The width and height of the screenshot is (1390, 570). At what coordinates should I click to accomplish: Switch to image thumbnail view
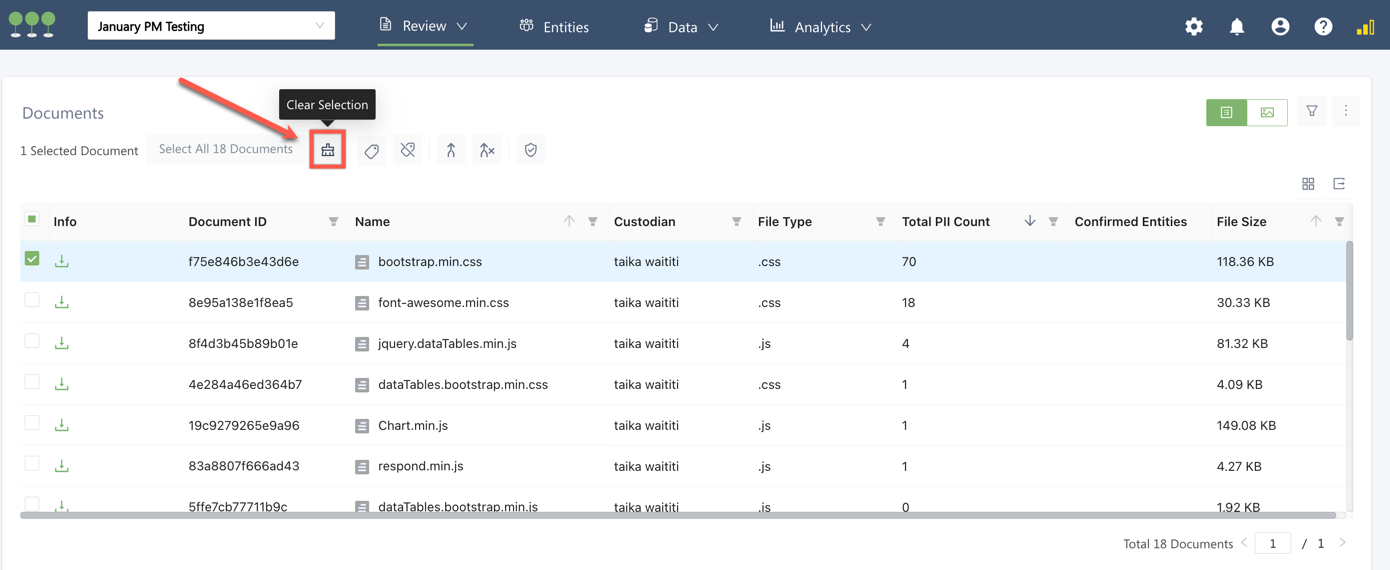(1267, 113)
